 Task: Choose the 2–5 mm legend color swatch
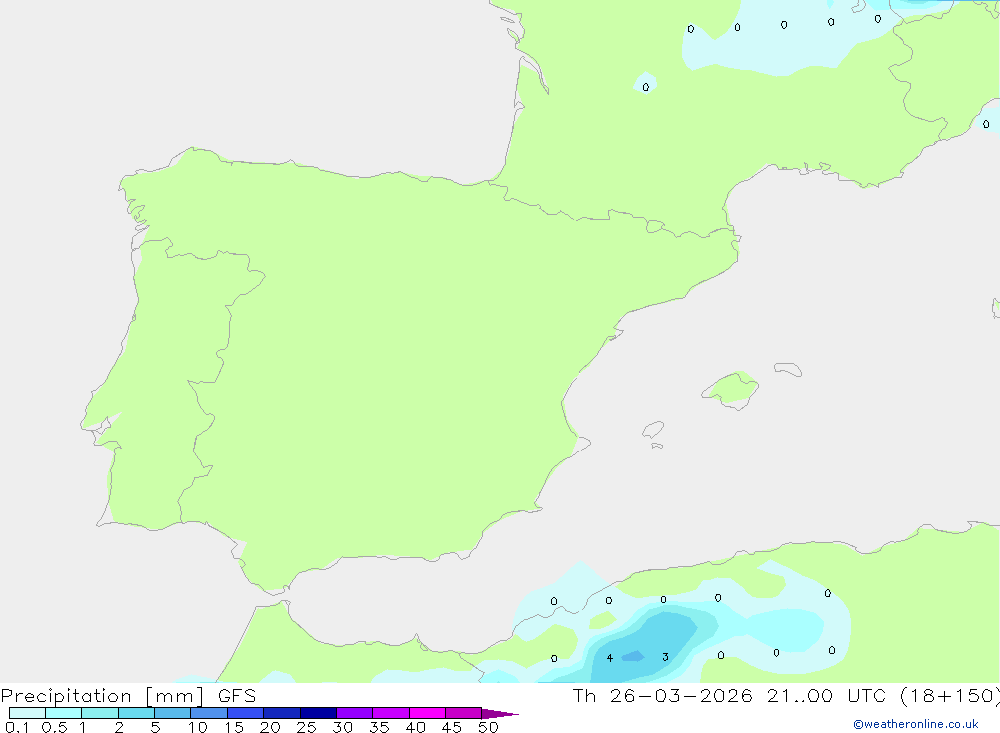tap(136, 713)
